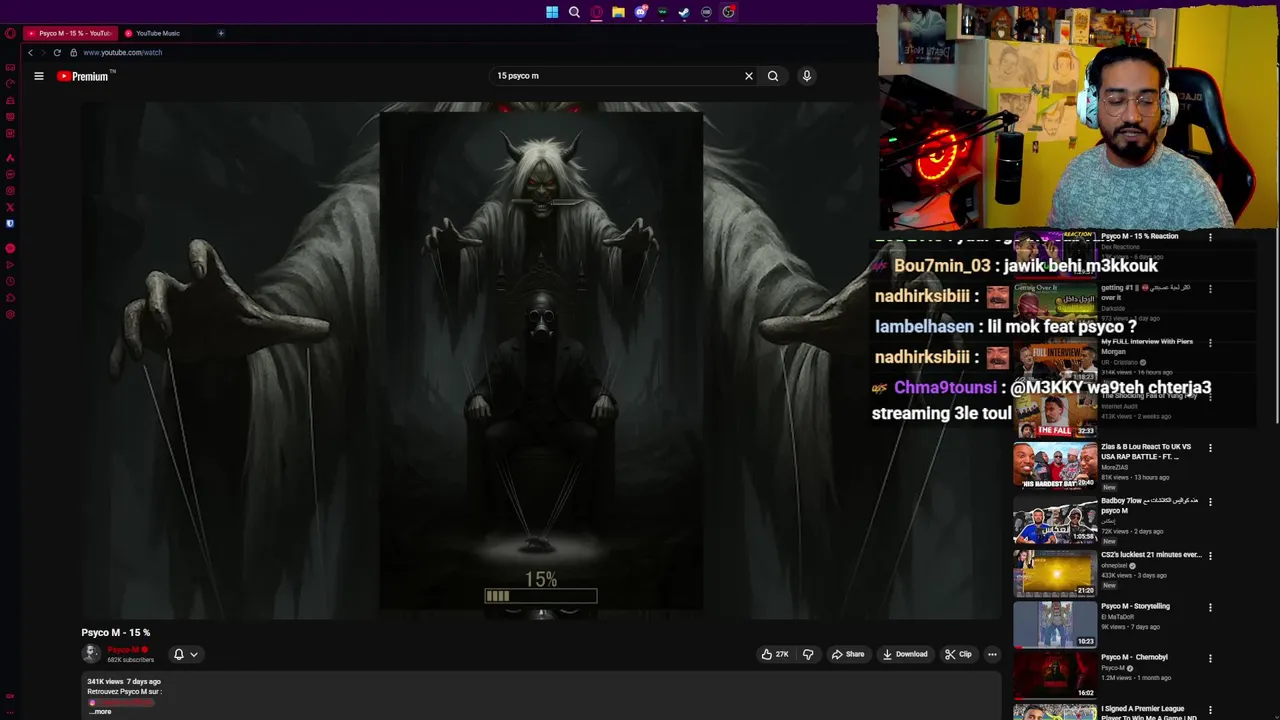Play the 'Psyco M - Storytelling' thumbnail

(1055, 625)
